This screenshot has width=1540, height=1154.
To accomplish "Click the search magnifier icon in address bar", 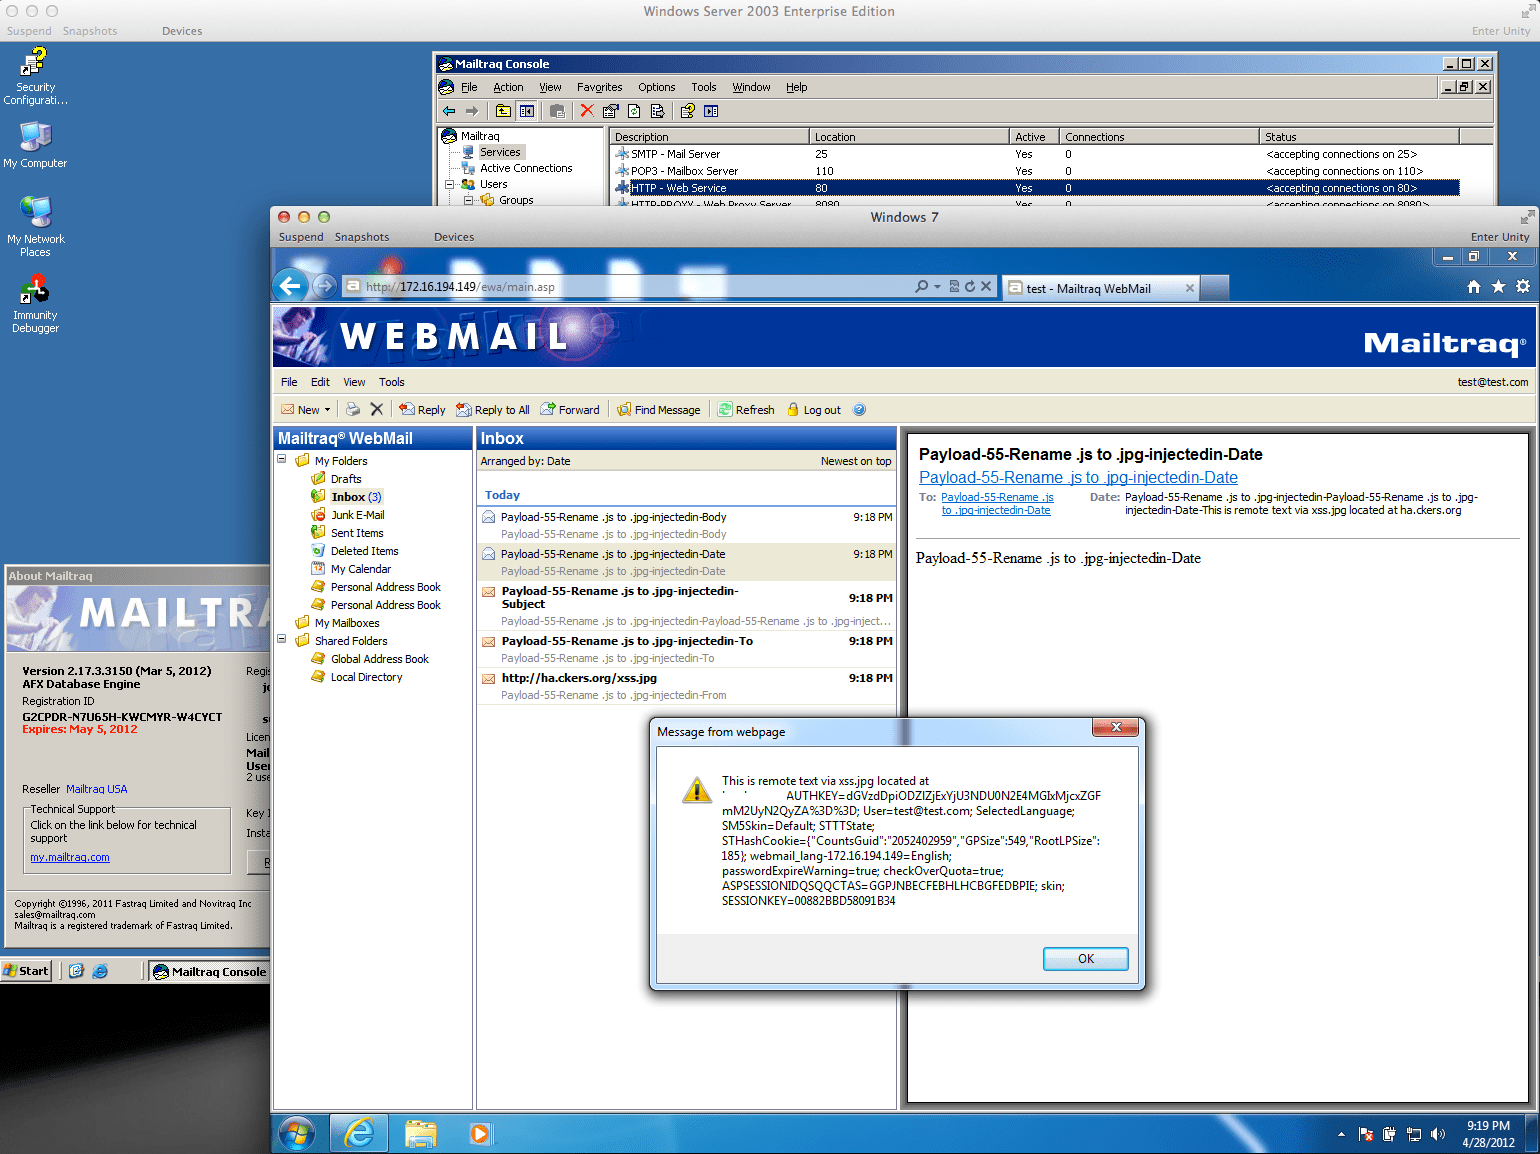I will [x=921, y=287].
